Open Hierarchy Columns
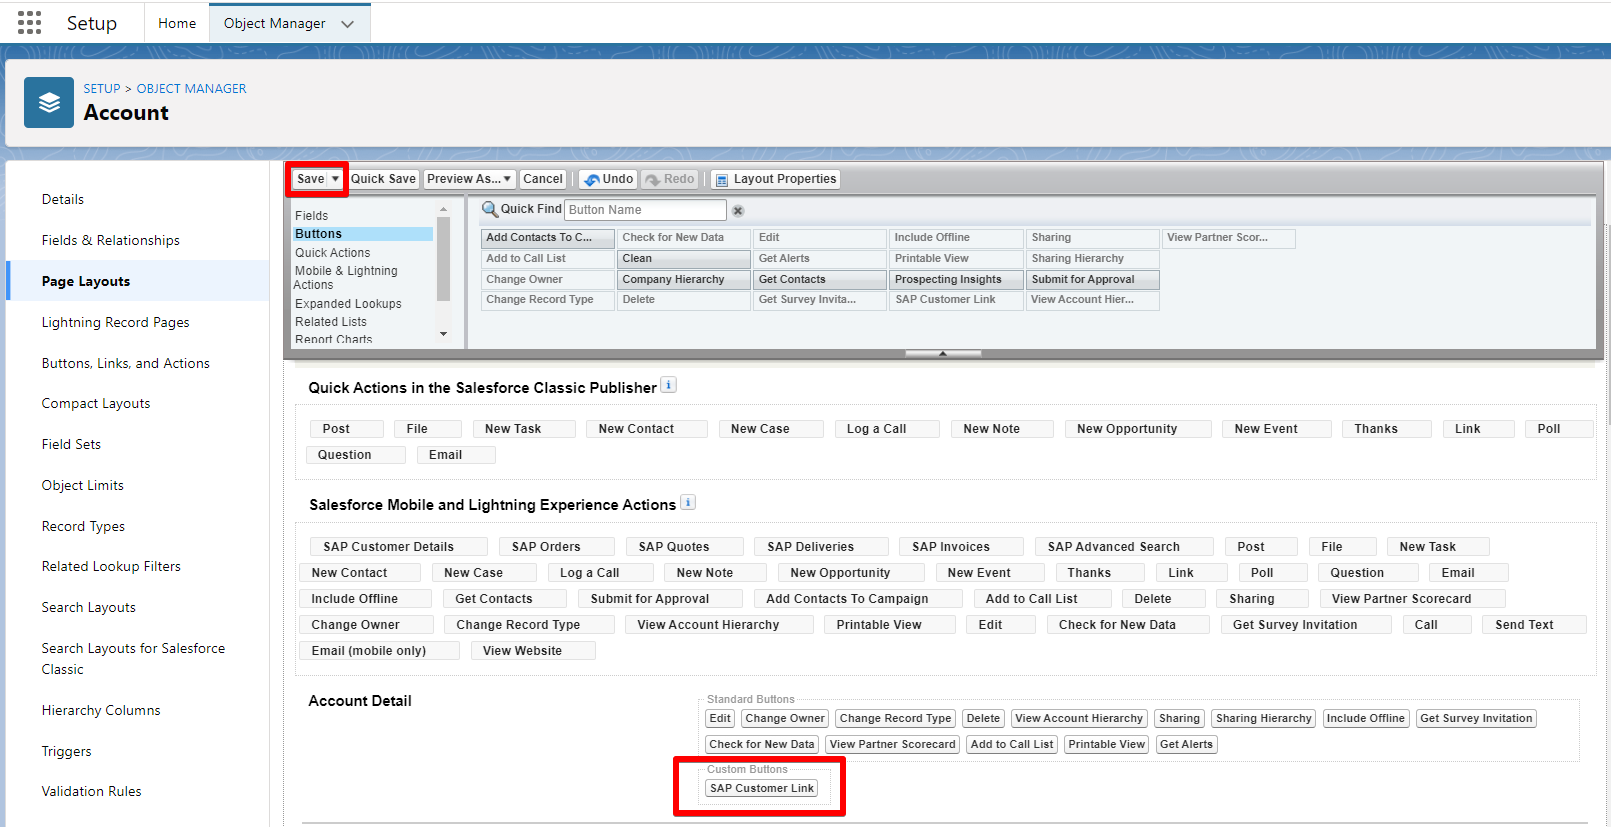Viewport: 1611px width, 827px height. pos(101,710)
